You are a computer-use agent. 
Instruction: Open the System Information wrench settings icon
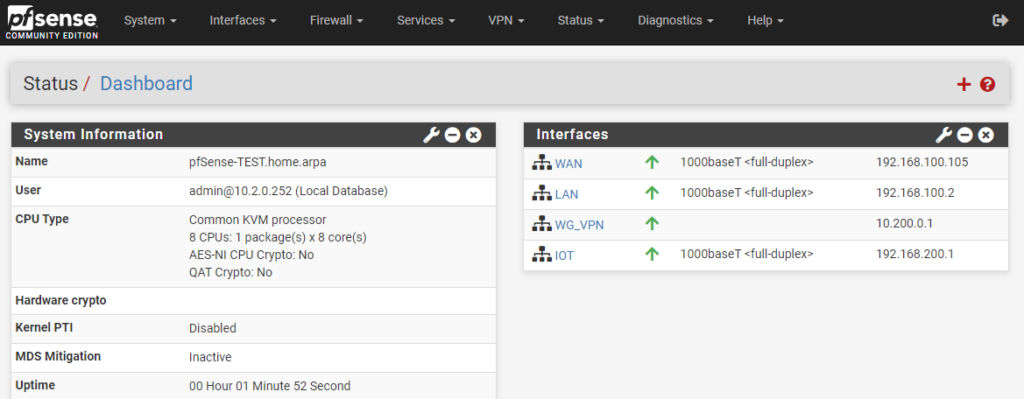tap(431, 135)
